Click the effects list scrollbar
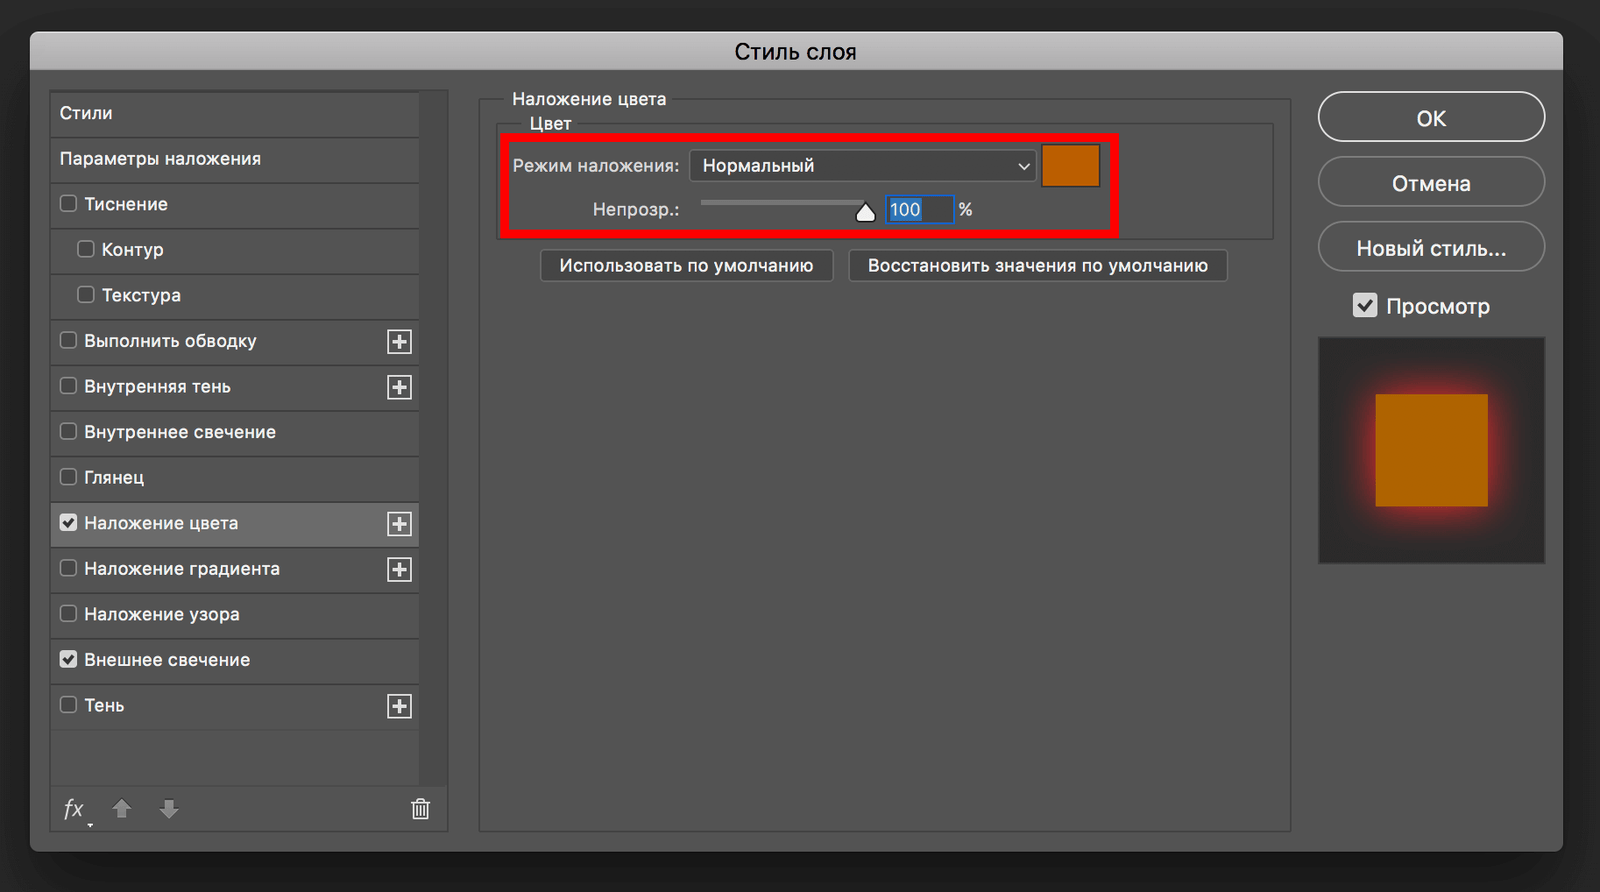The image size is (1600, 892). (433, 438)
